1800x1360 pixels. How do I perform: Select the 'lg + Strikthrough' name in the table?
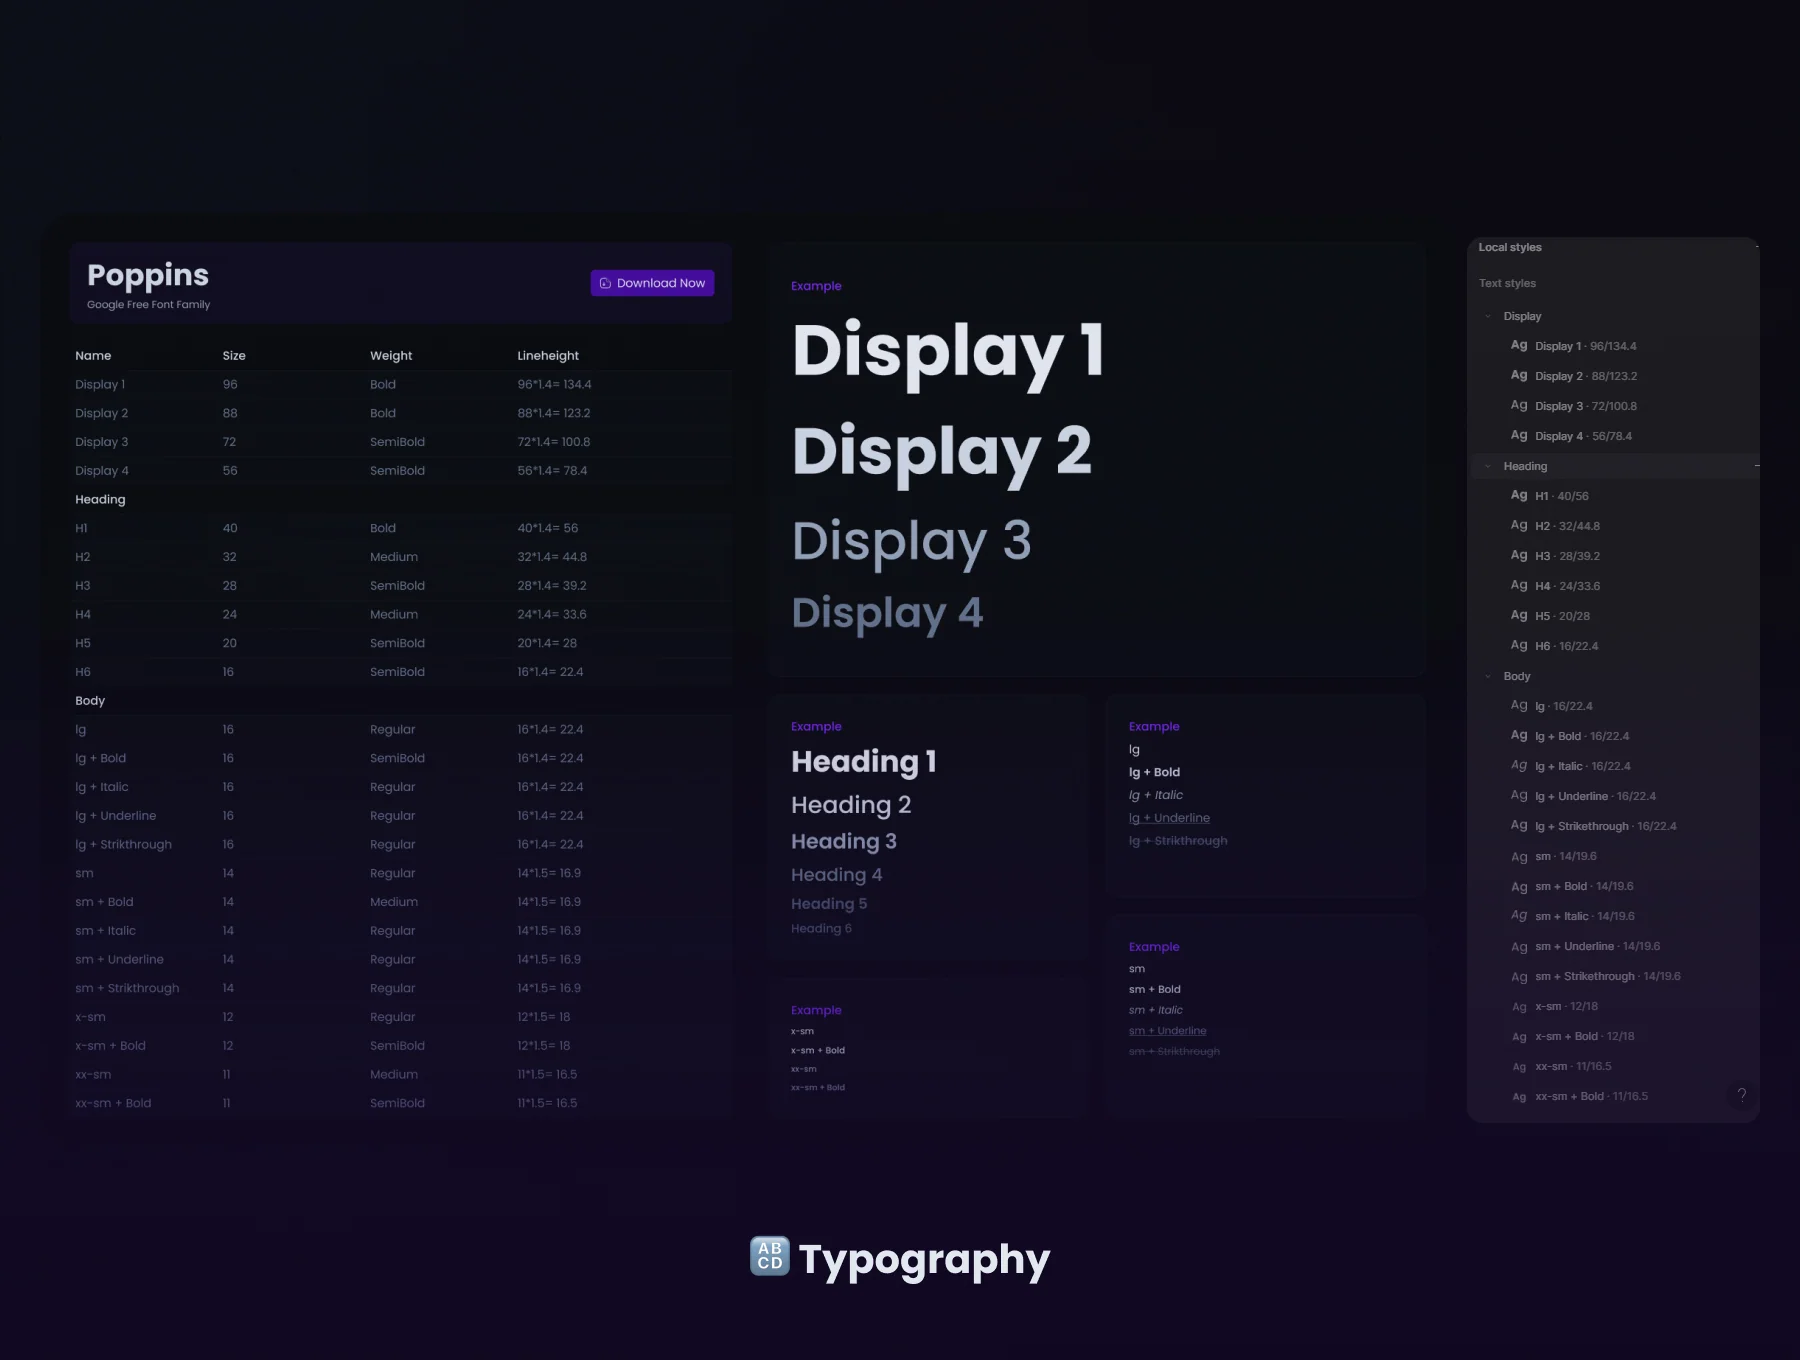click(123, 845)
